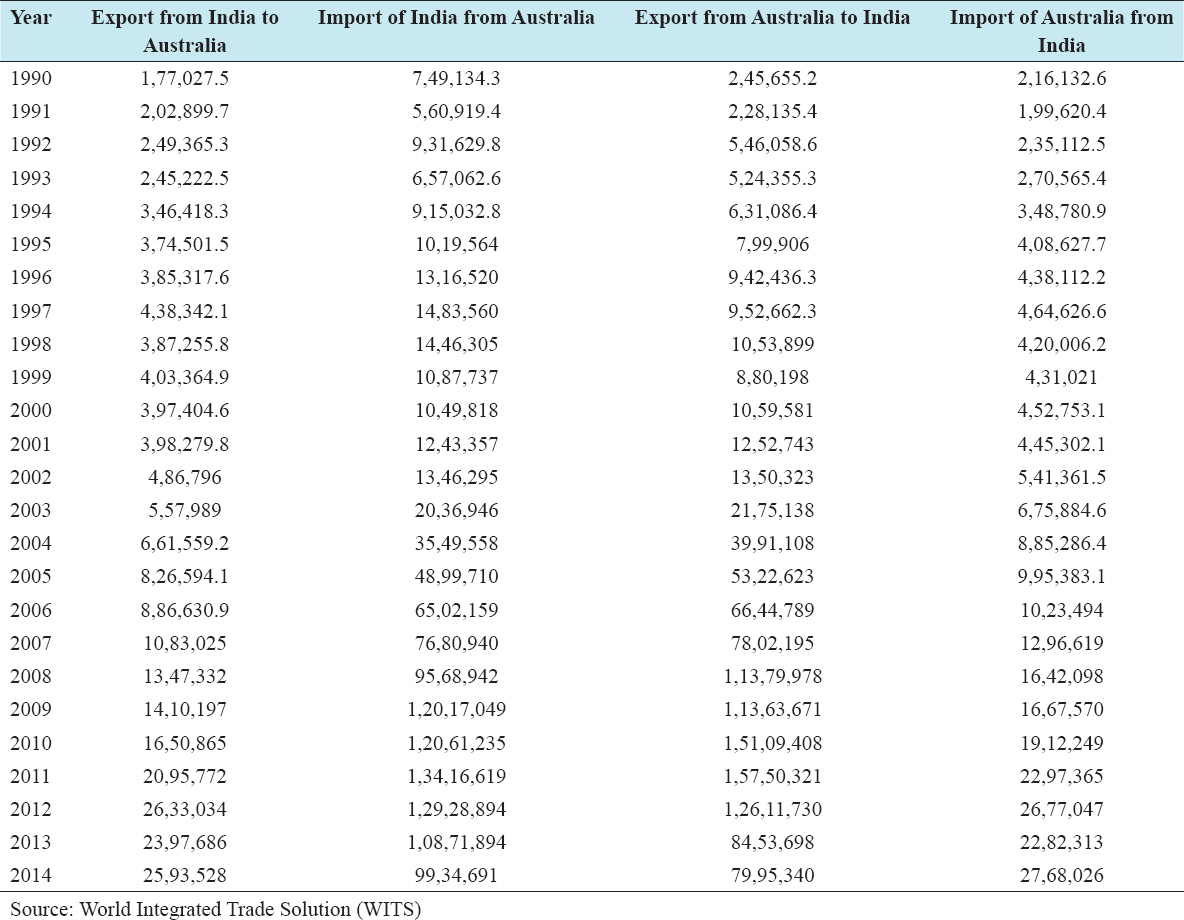
Task: Click the Source: World Integrated Trade Solution text
Action: point(216,909)
